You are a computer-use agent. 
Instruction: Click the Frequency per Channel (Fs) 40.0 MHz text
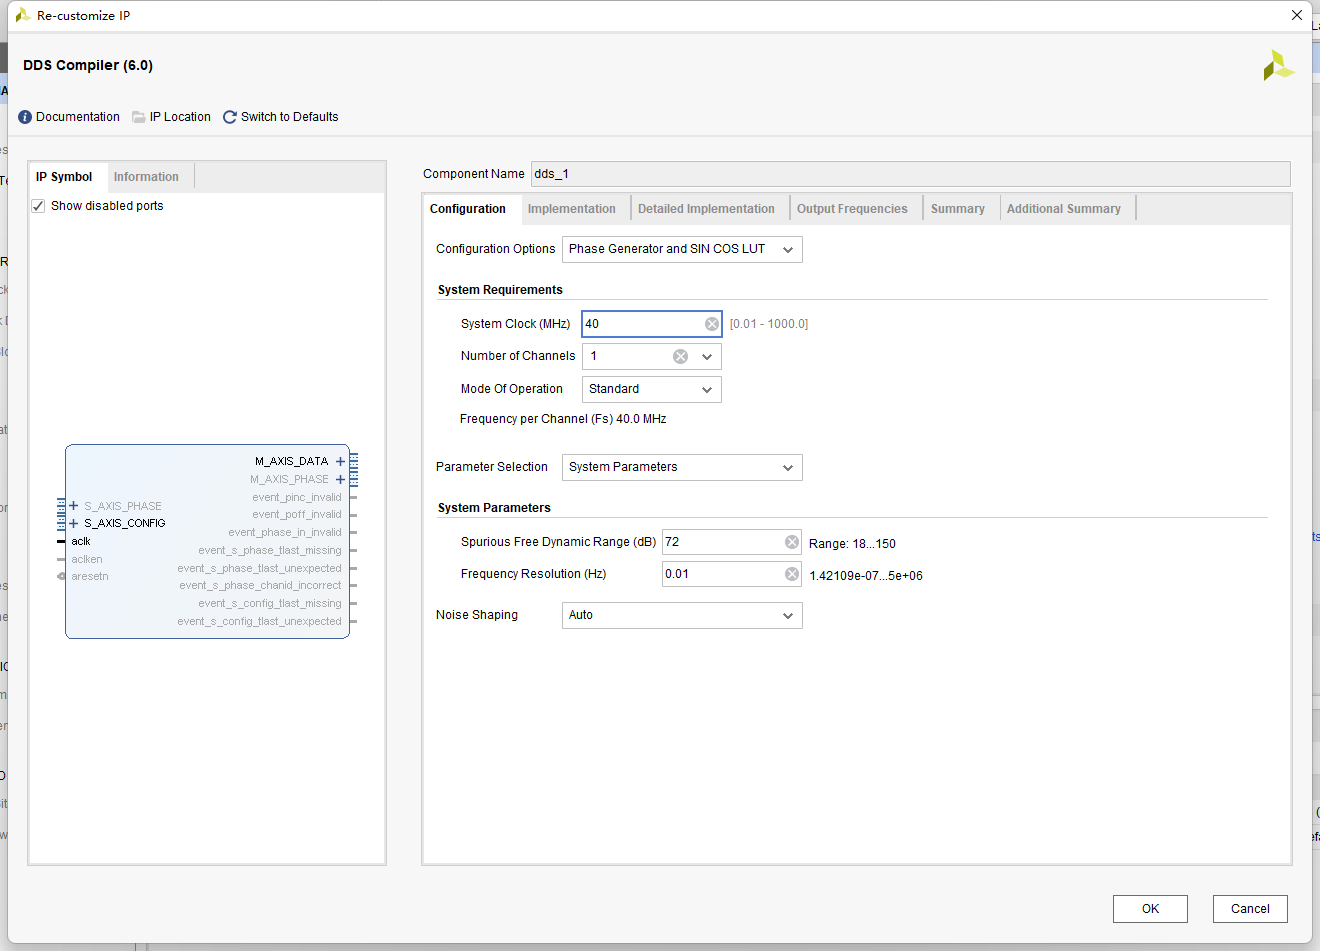pyautogui.click(x=563, y=419)
